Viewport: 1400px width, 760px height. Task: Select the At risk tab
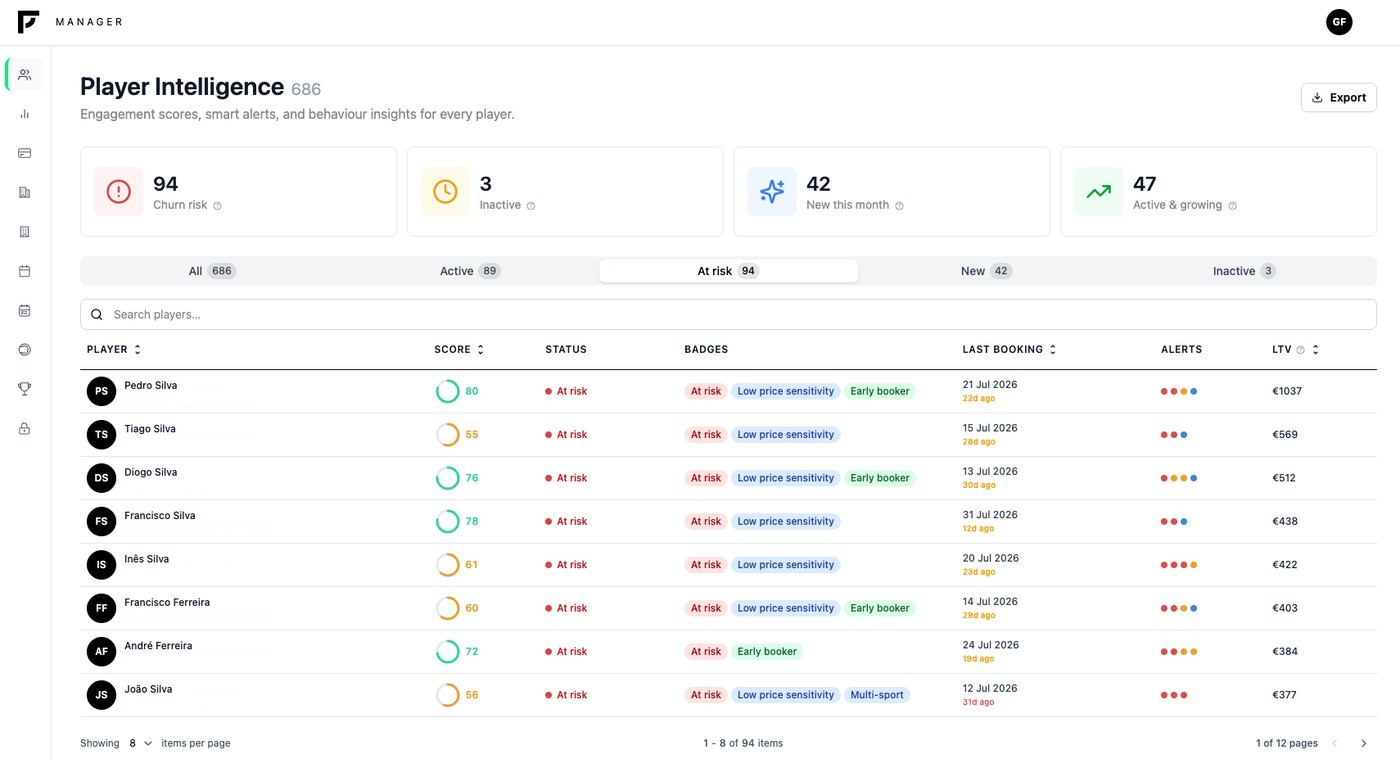point(728,271)
